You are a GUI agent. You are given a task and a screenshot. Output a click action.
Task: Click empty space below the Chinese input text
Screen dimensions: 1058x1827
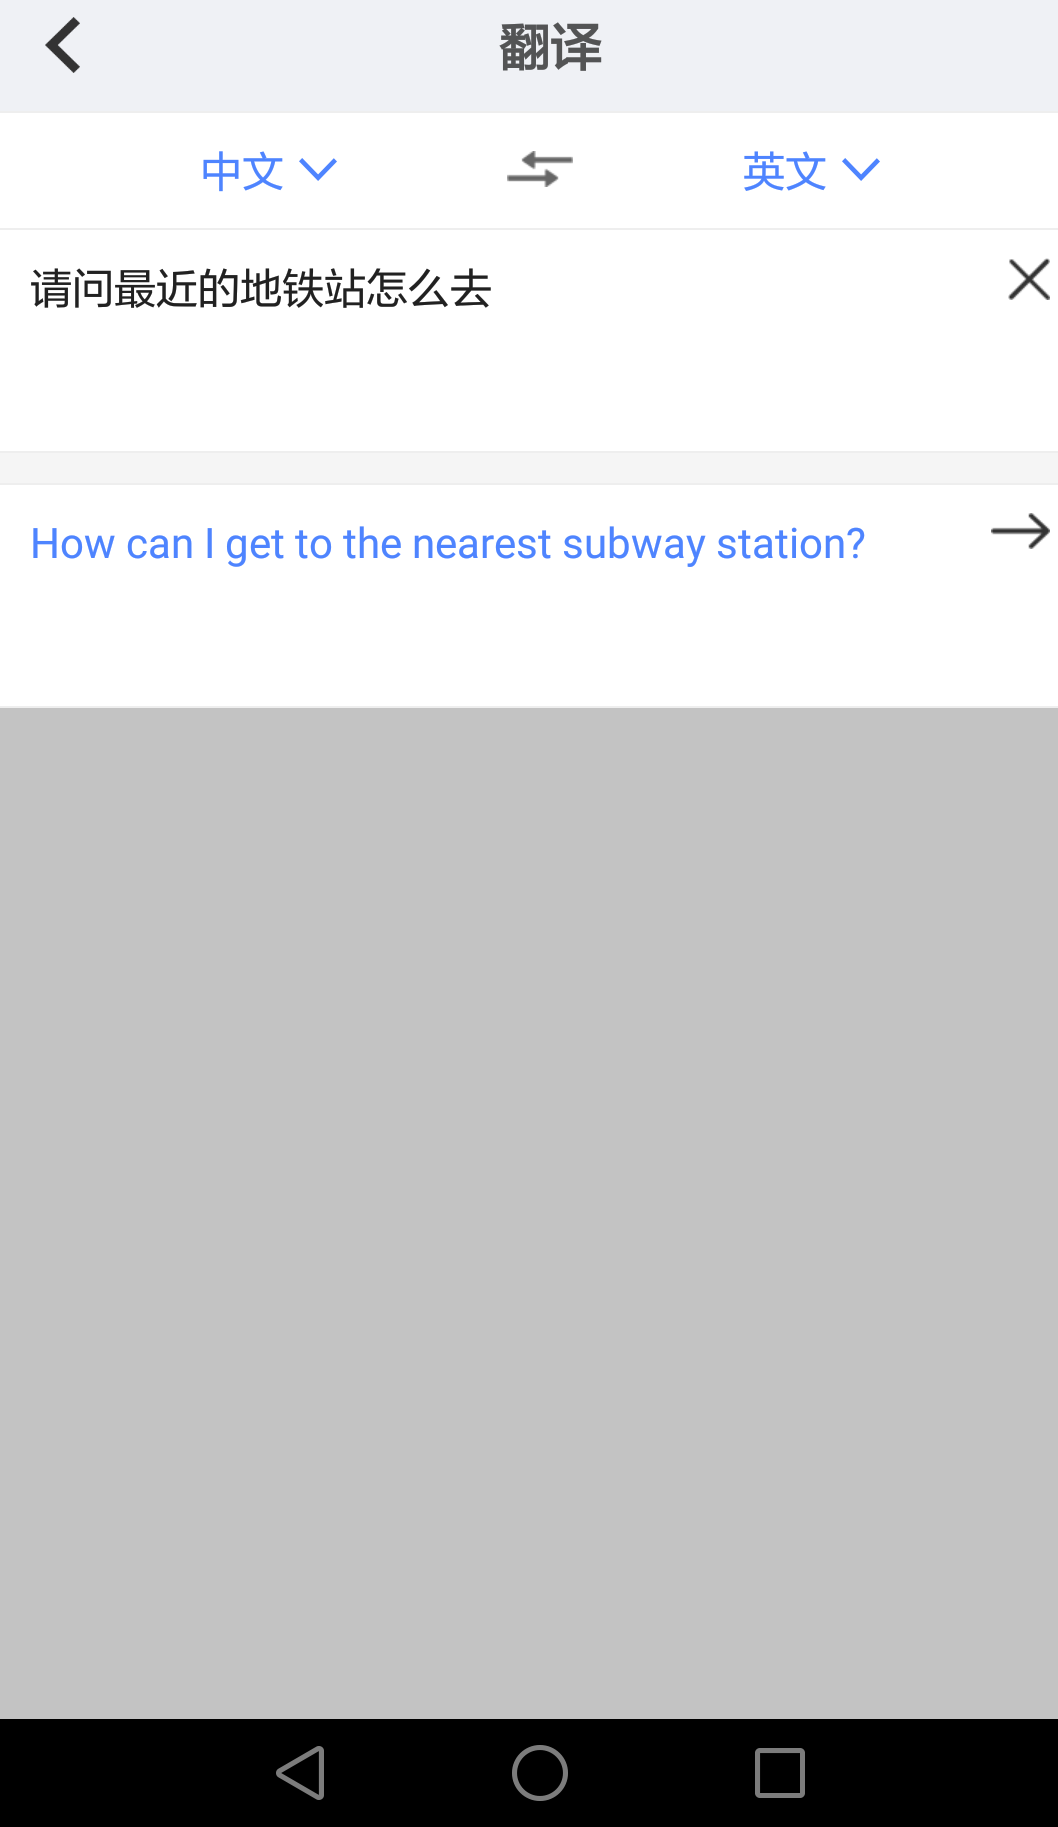point(500,390)
